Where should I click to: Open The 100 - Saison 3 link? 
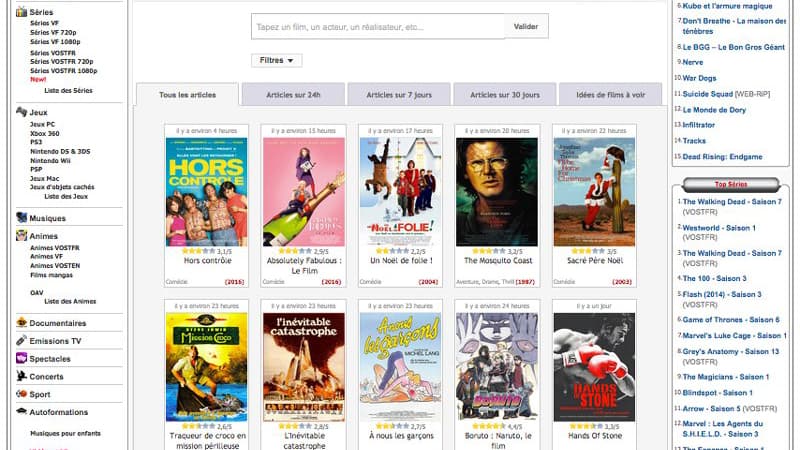tap(715, 279)
